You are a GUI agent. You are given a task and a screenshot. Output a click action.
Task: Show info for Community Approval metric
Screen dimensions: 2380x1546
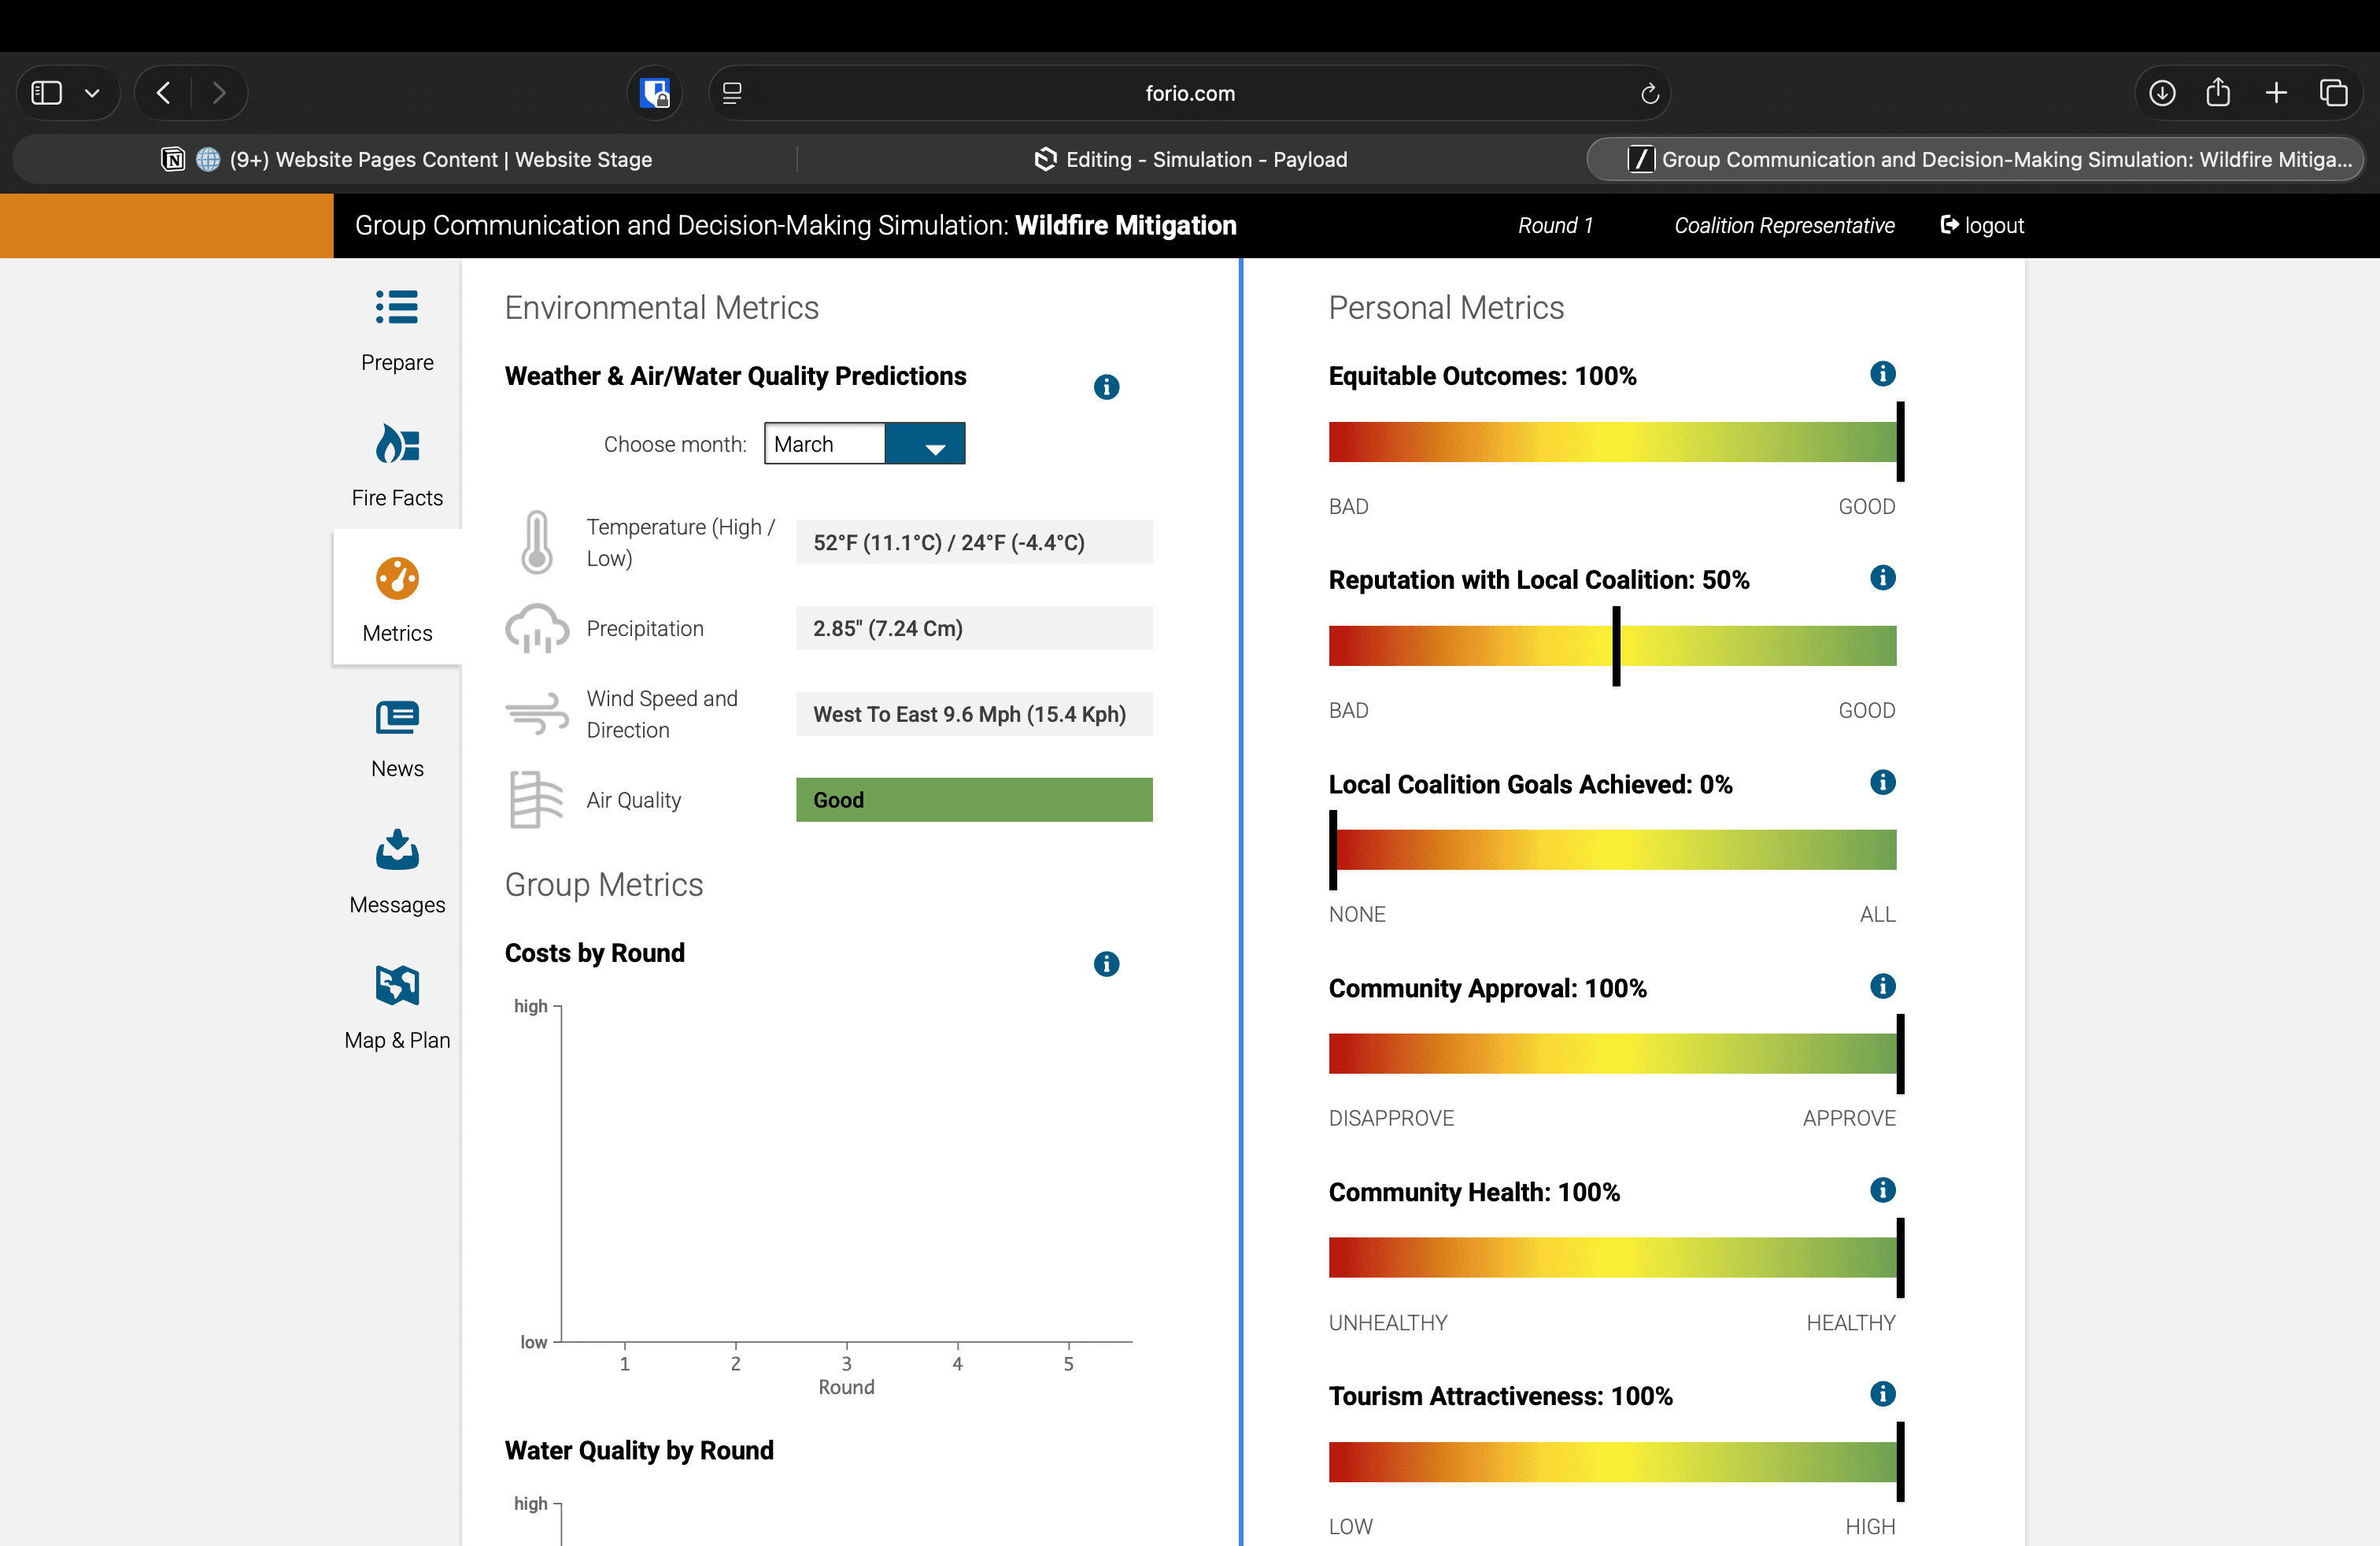coord(1882,987)
